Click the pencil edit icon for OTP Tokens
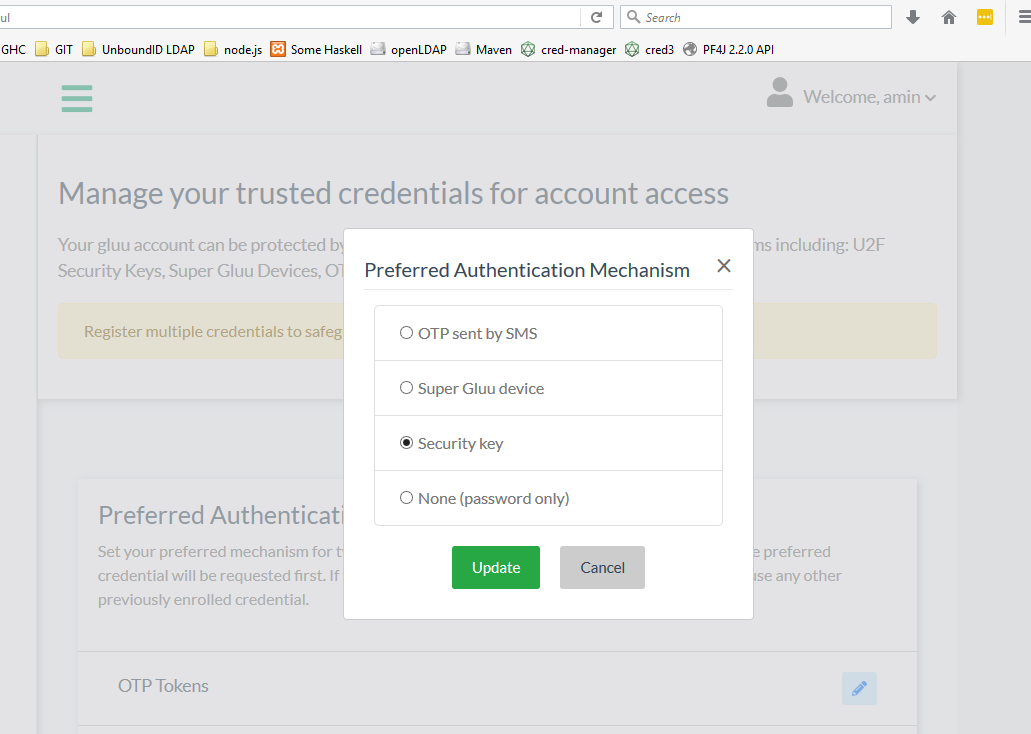Image resolution: width=1031 pixels, height=734 pixels. (x=859, y=688)
